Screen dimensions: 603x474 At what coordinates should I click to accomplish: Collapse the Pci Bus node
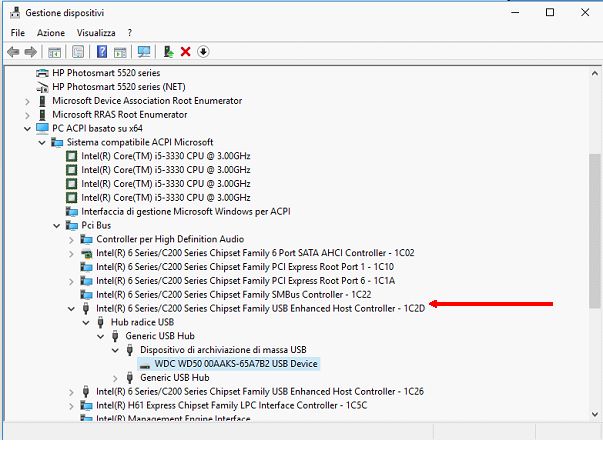click(x=56, y=226)
